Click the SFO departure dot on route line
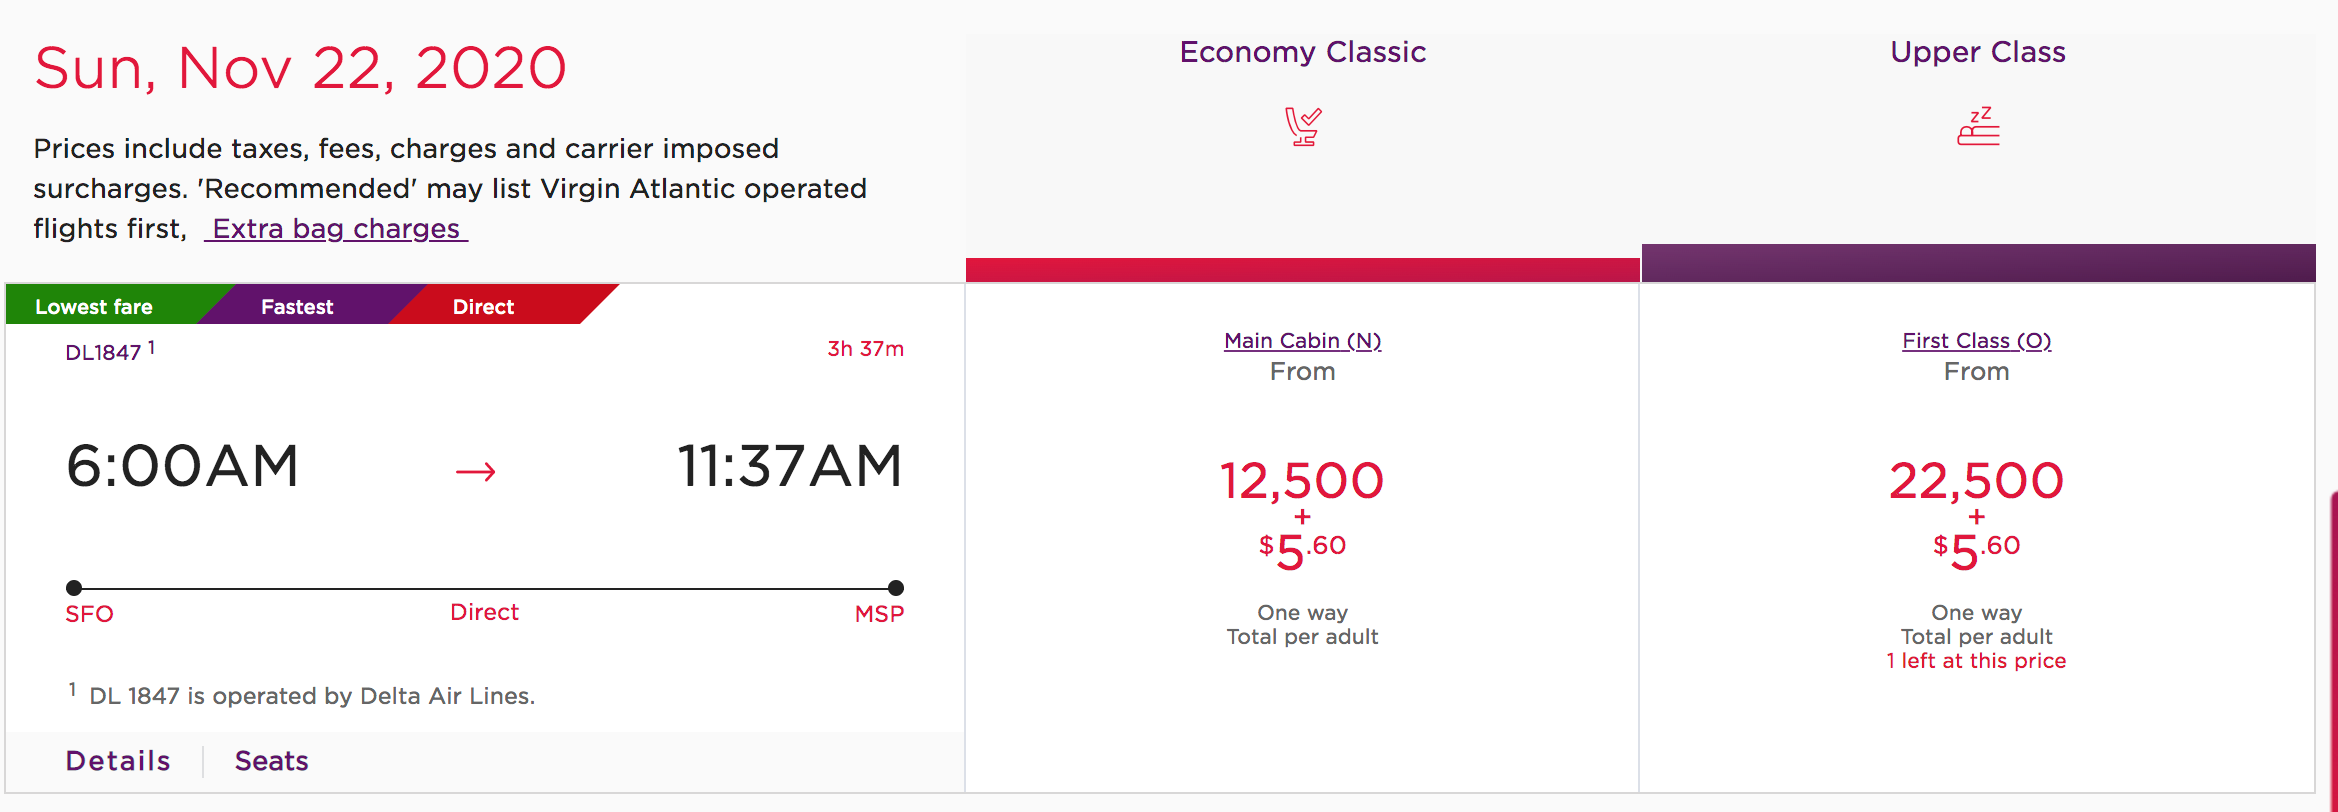The width and height of the screenshot is (2338, 812). pyautogui.click(x=74, y=588)
